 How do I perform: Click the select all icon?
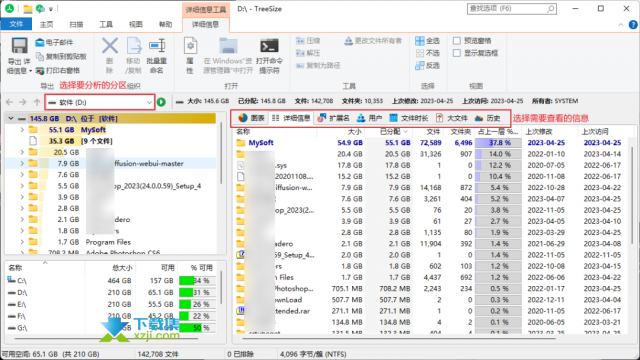click(x=420, y=41)
